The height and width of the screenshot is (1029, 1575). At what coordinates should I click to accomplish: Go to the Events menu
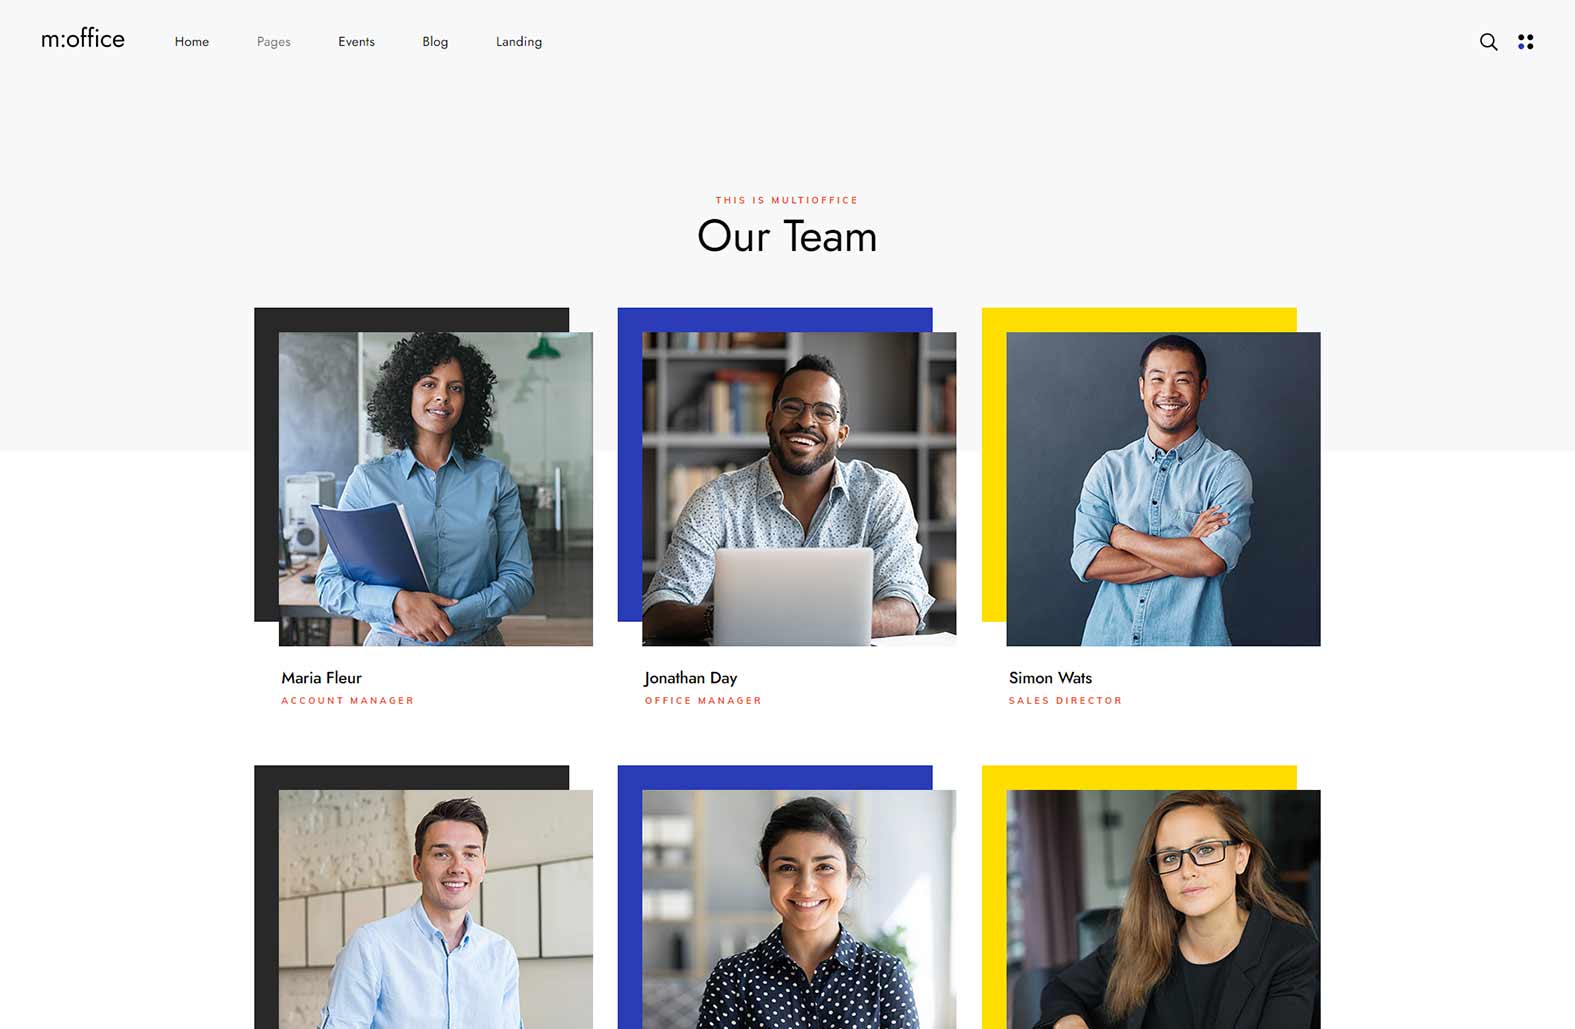[356, 42]
